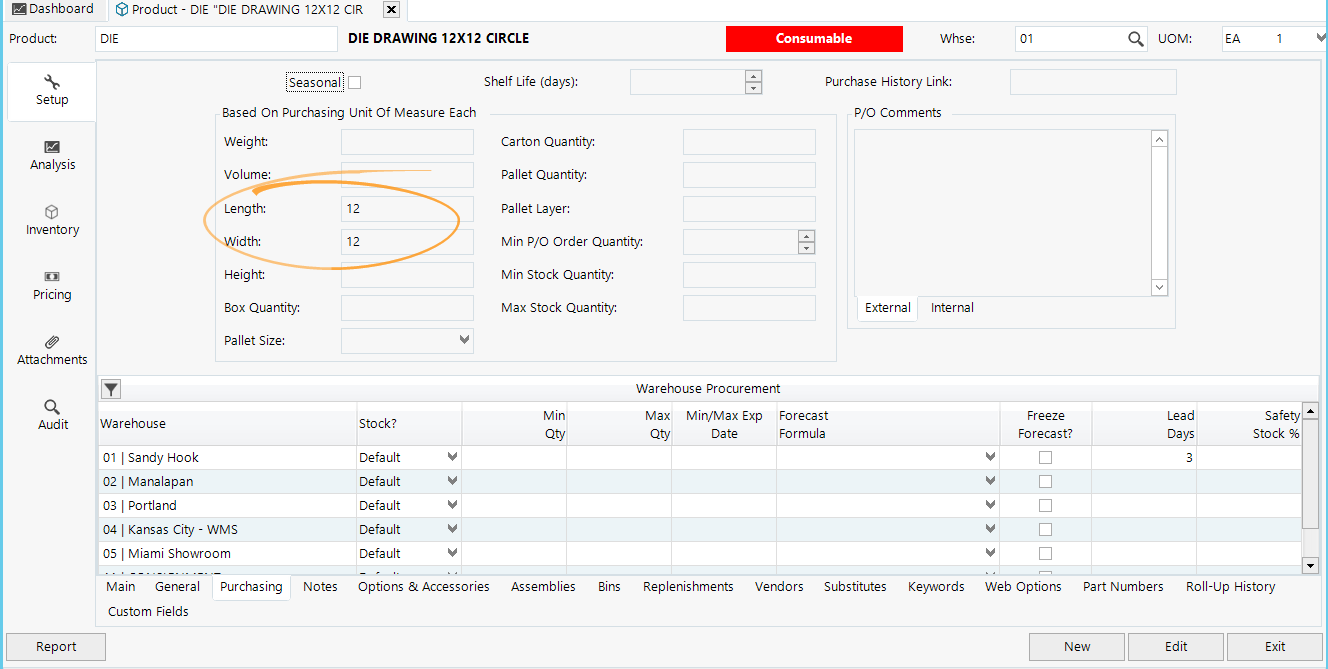Open the Inventory sidebar panel
This screenshot has height=669, width=1328.
[51, 220]
